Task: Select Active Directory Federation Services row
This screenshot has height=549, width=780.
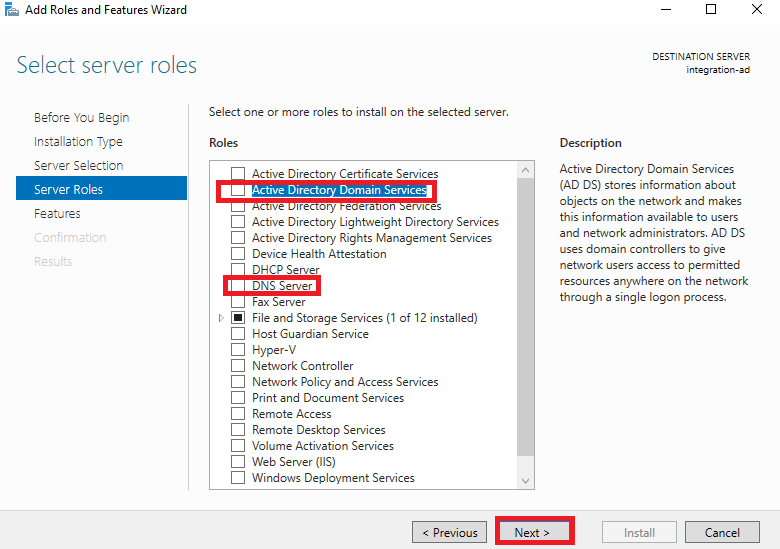Action: pyautogui.click(x=347, y=206)
